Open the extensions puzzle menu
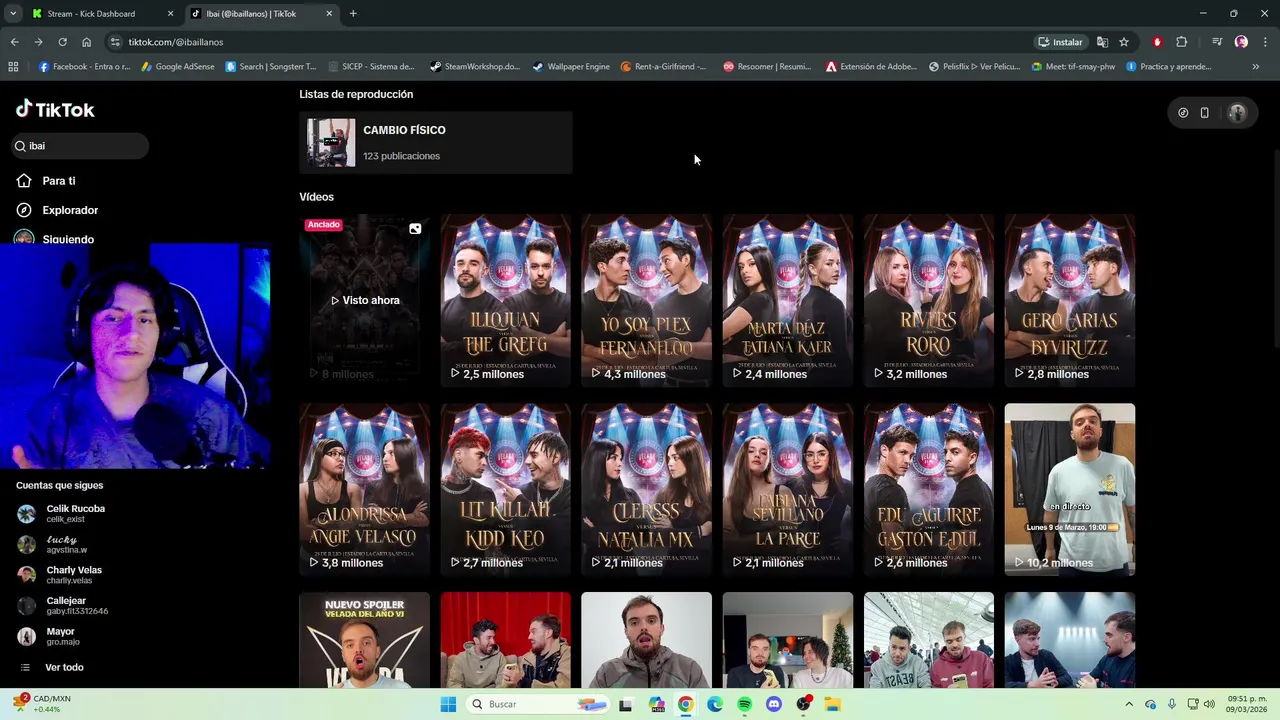 1181,42
